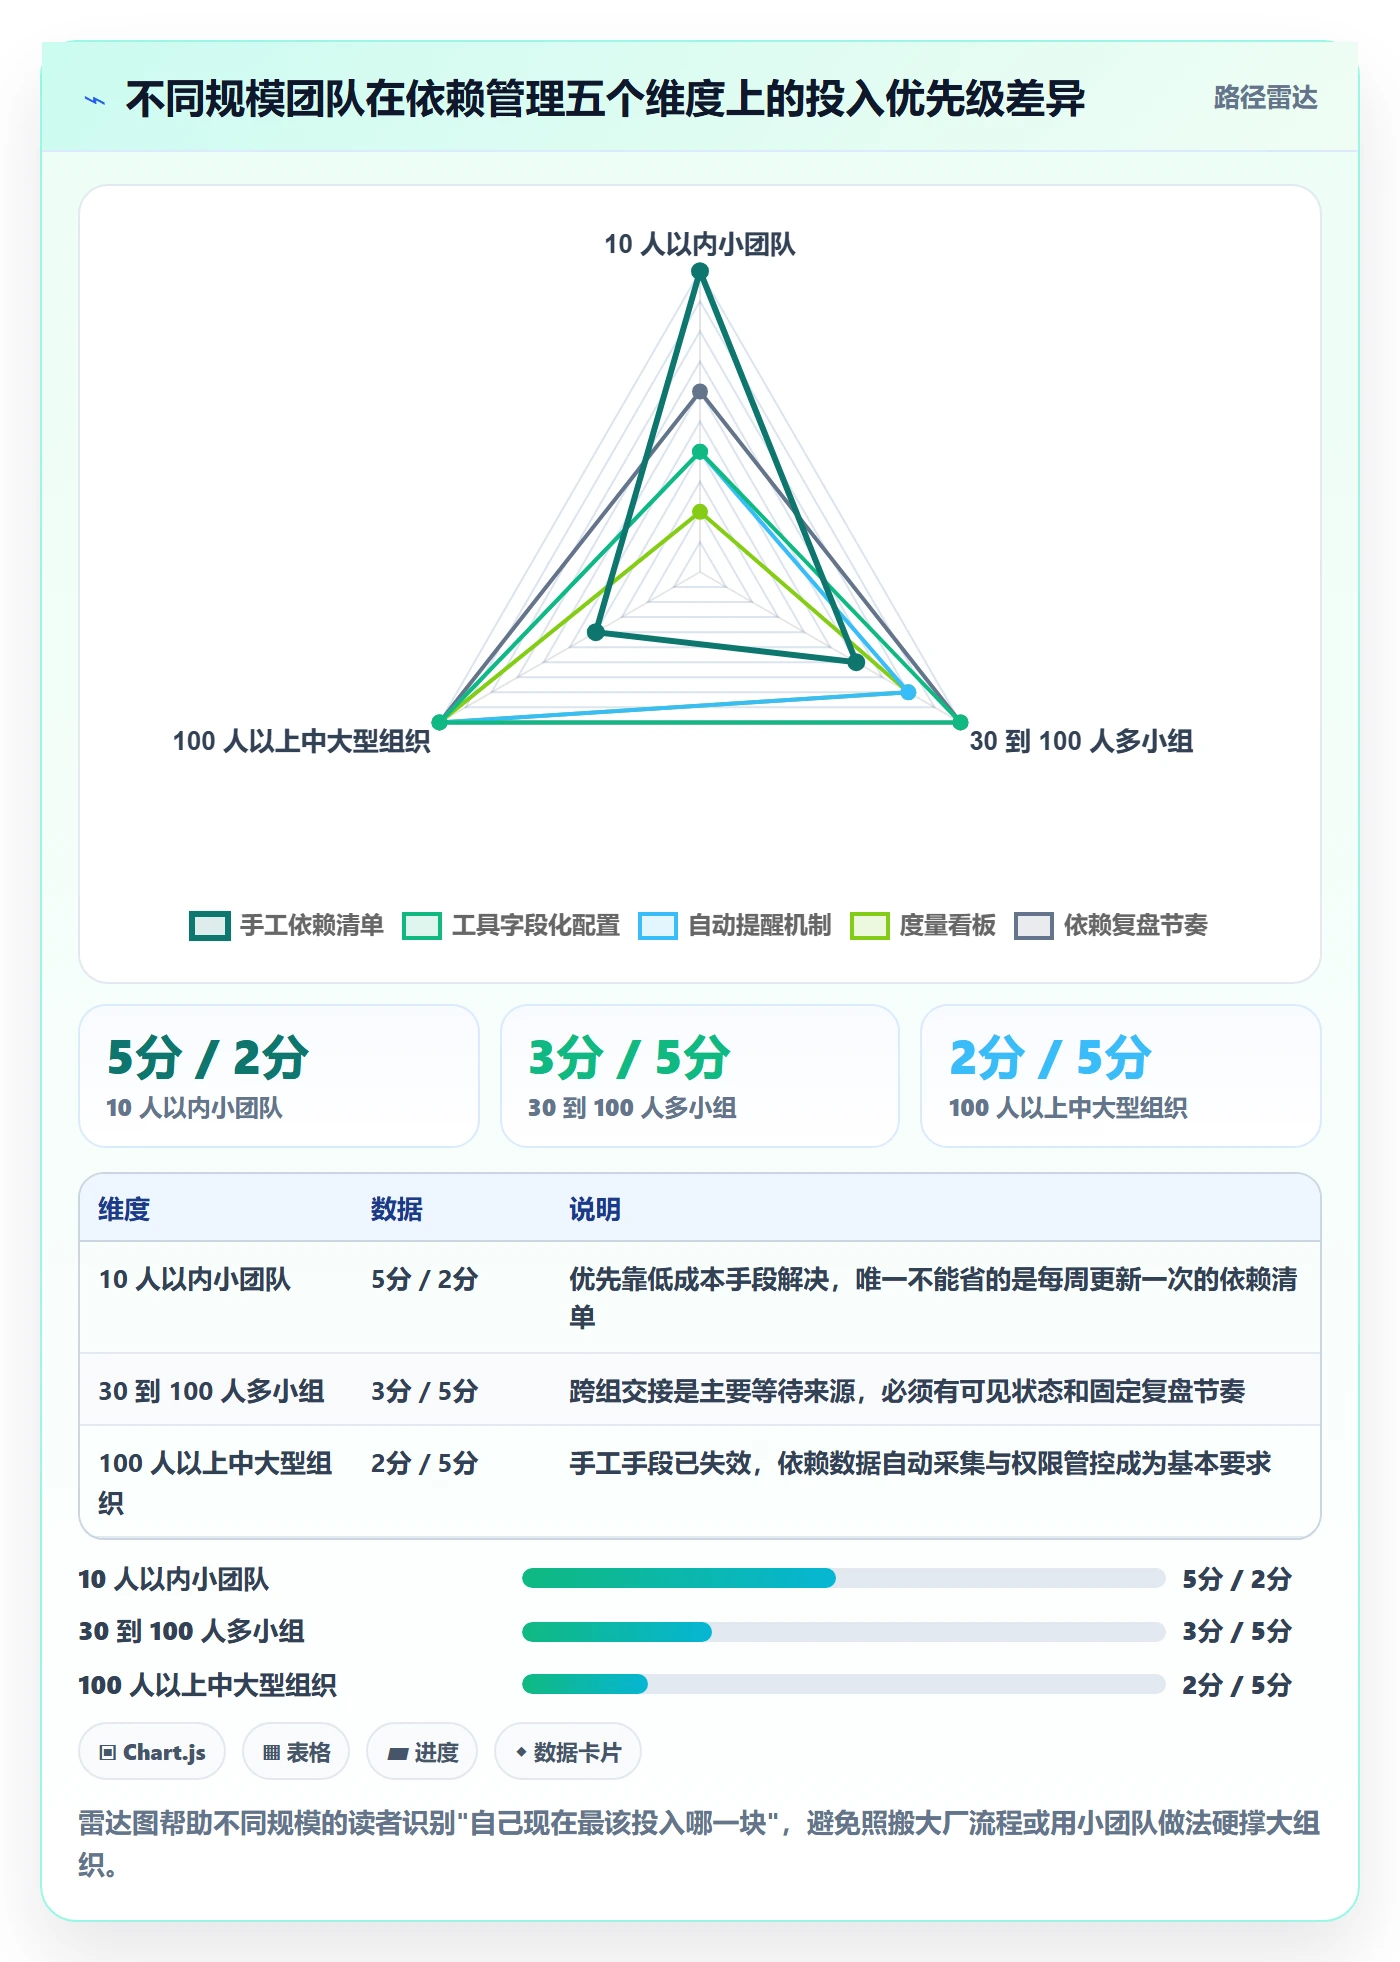
Task: Hide the 自动提醒机制 dataset via legend swatch
Action: (658, 926)
